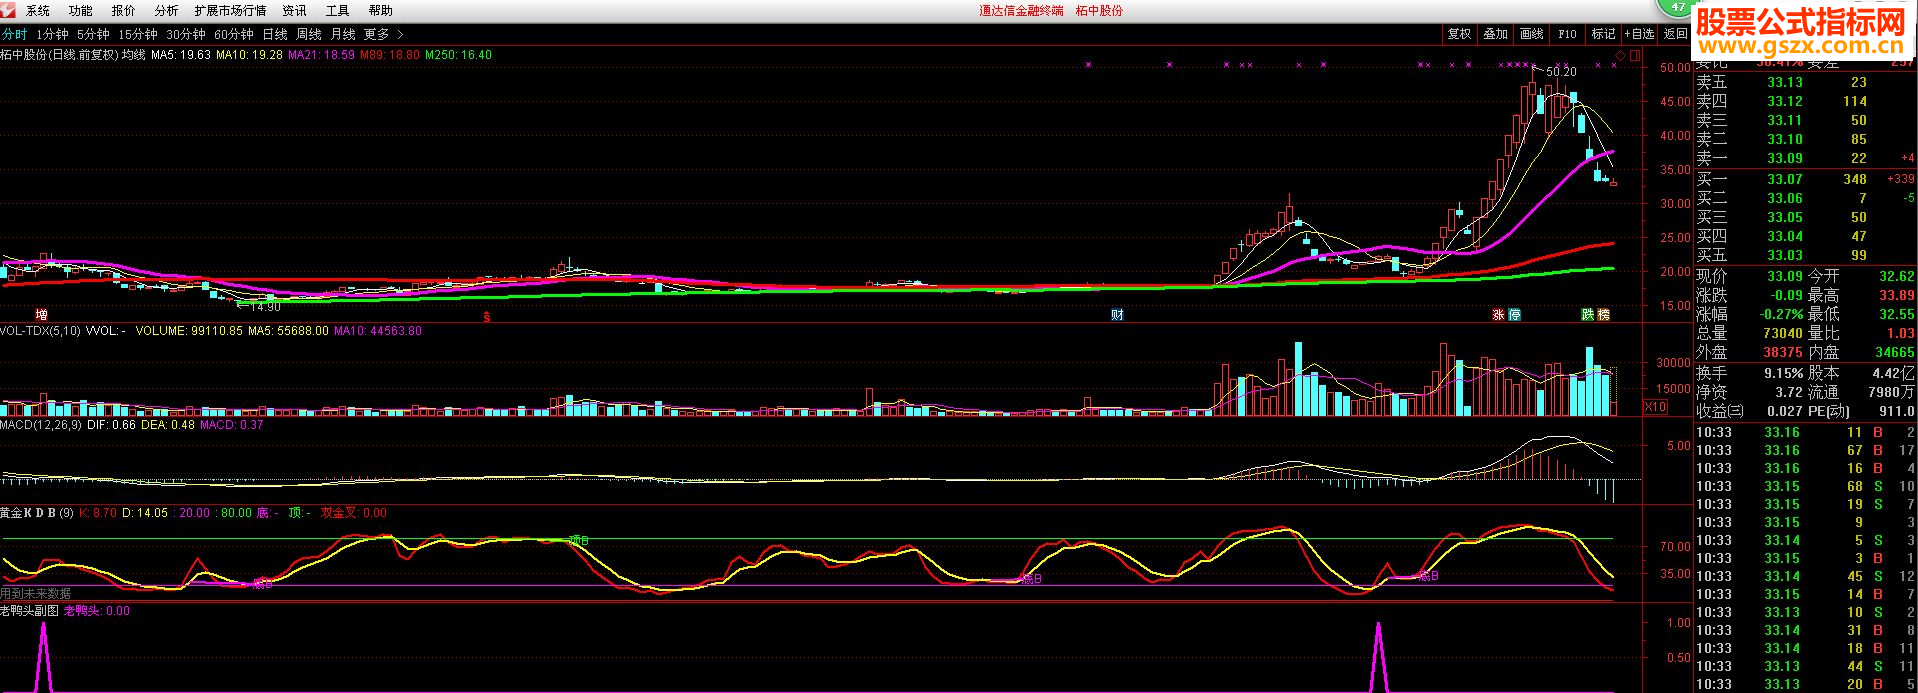Screen dimensions: 1918x693
Task: Add stock with +自选 button
Action: click(x=1640, y=34)
